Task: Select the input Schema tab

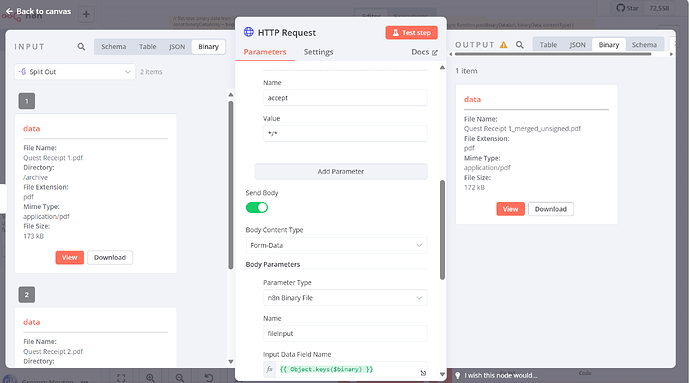Action: (114, 46)
